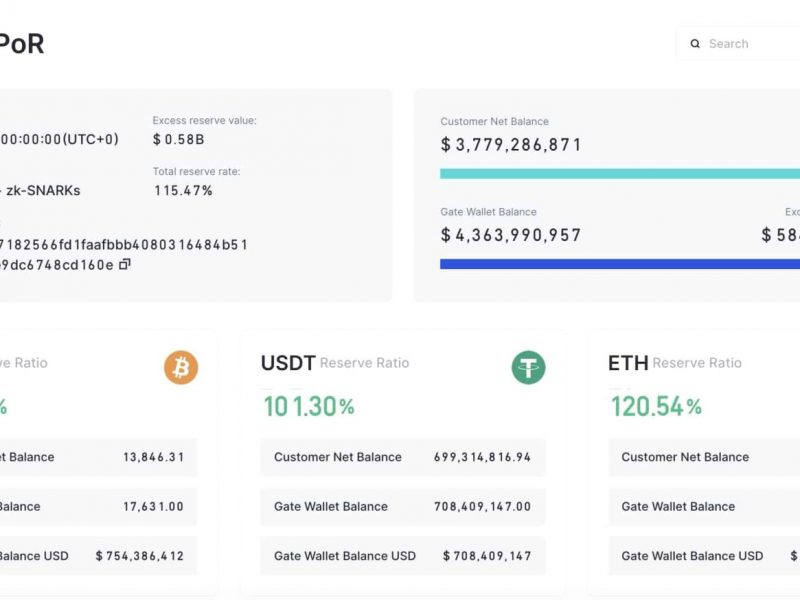
Task: Click the orange Bitcoin logo icon
Action: (181, 367)
